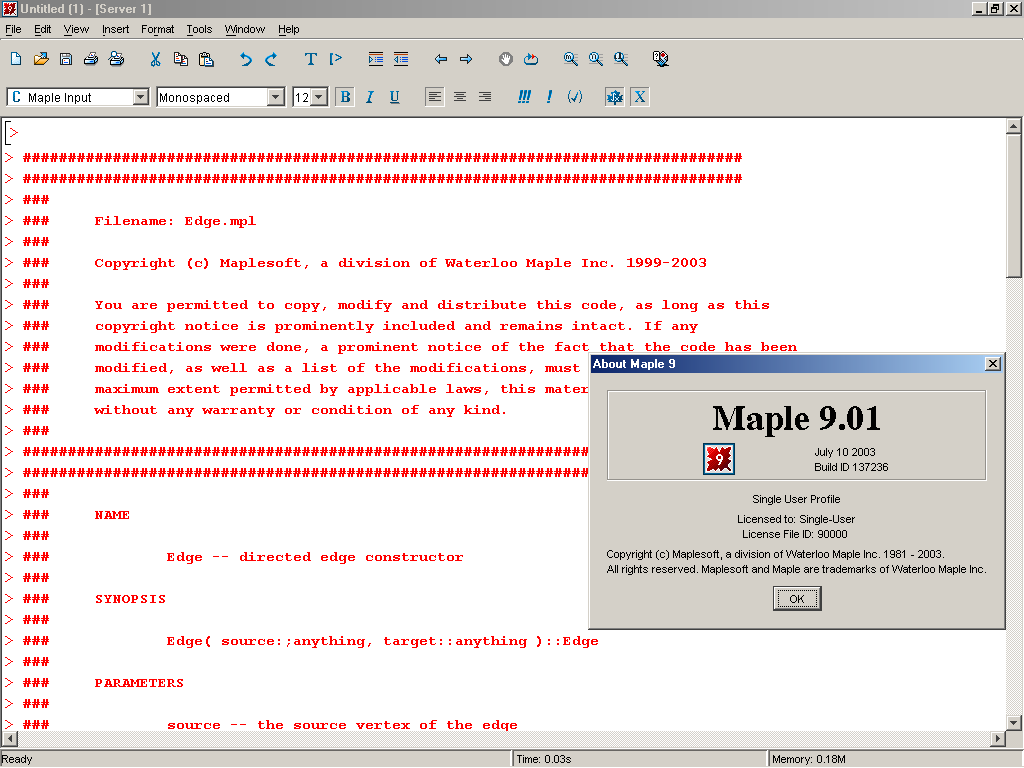The image size is (1024, 768).
Task: Restart the Maple server using the restart icon
Action: [x=531, y=59]
